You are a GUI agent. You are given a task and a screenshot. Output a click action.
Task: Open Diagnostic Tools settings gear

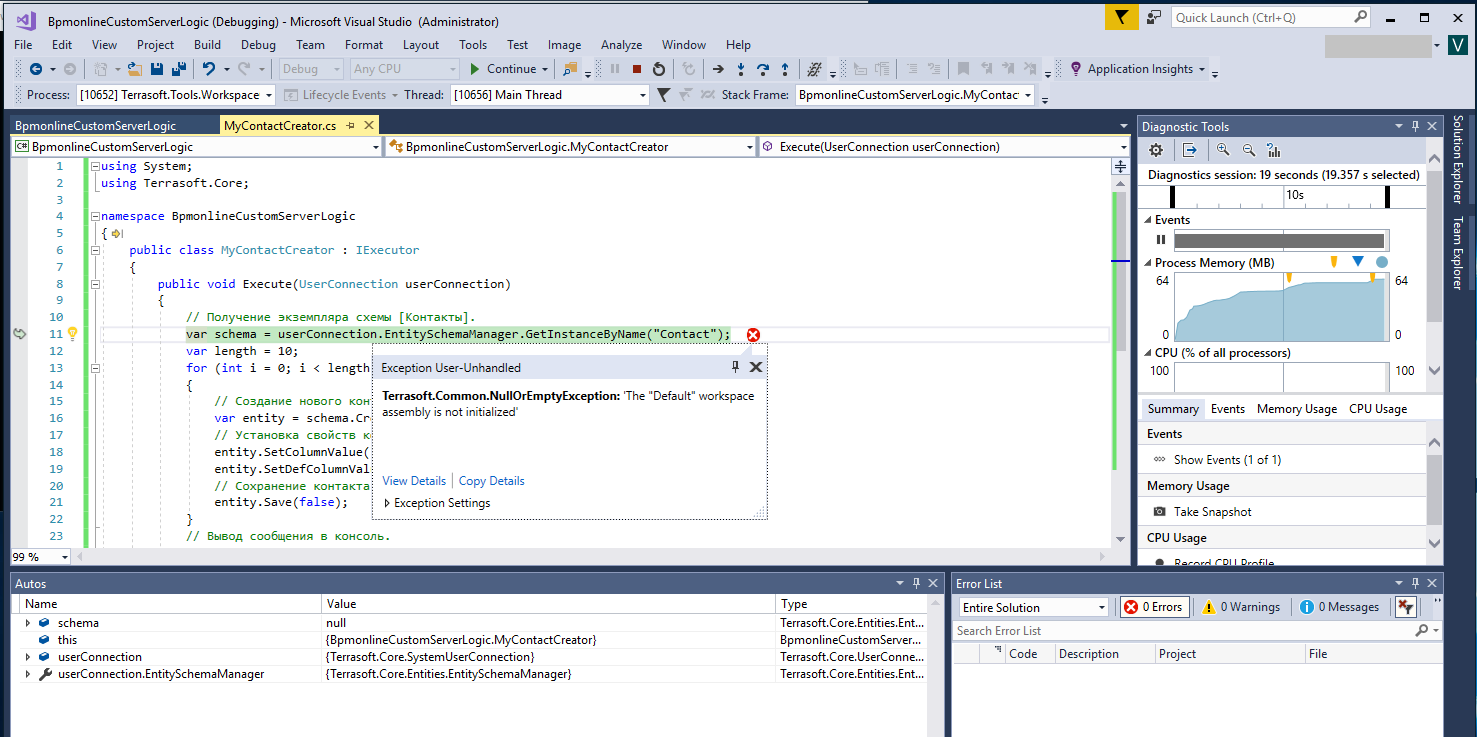pos(1156,150)
